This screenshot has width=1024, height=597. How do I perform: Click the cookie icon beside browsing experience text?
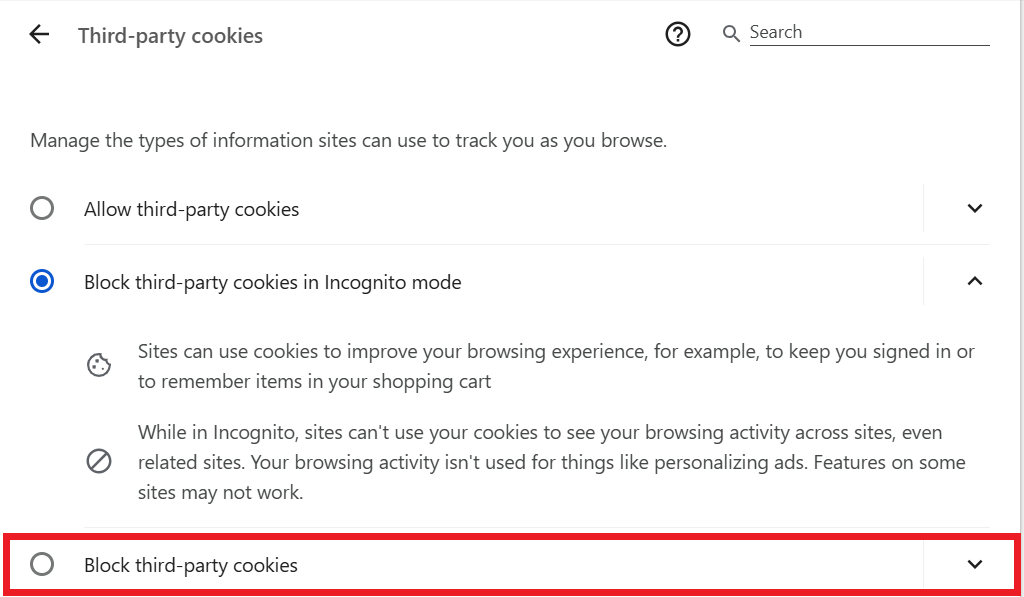pyautogui.click(x=99, y=365)
